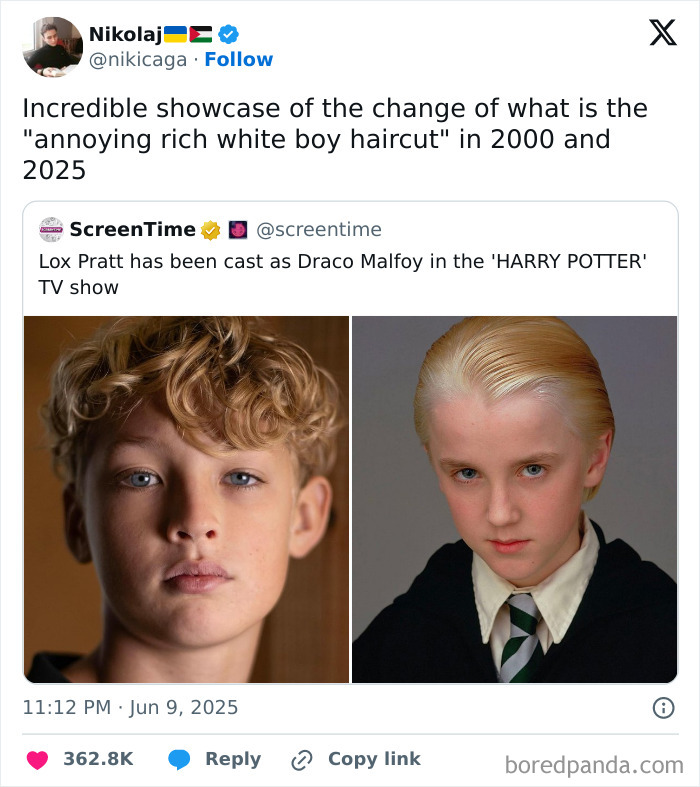This screenshot has width=700, height=787.
Task: Open the 11:12 PM Jun 9, 2025 timestamp
Action: [130, 708]
